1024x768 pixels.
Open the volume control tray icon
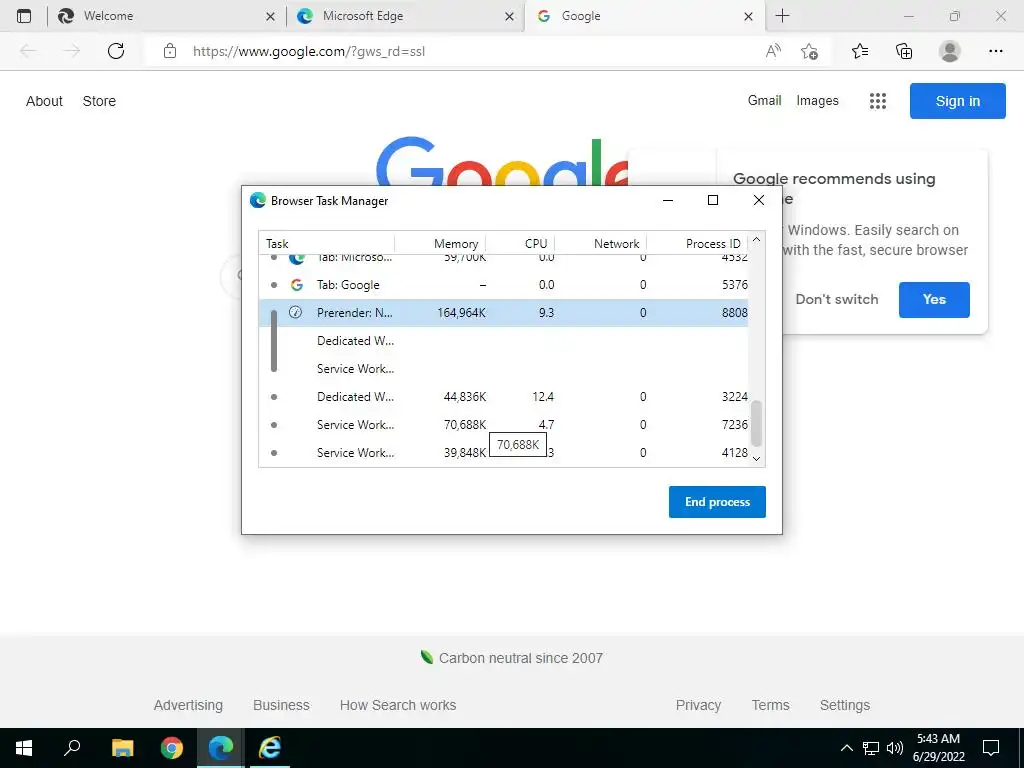pyautogui.click(x=895, y=748)
